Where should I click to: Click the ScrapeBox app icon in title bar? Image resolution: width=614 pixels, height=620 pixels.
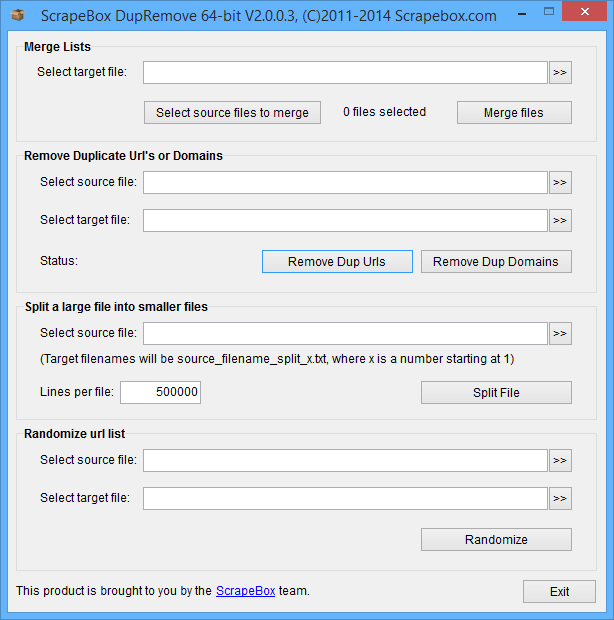(x=17, y=15)
